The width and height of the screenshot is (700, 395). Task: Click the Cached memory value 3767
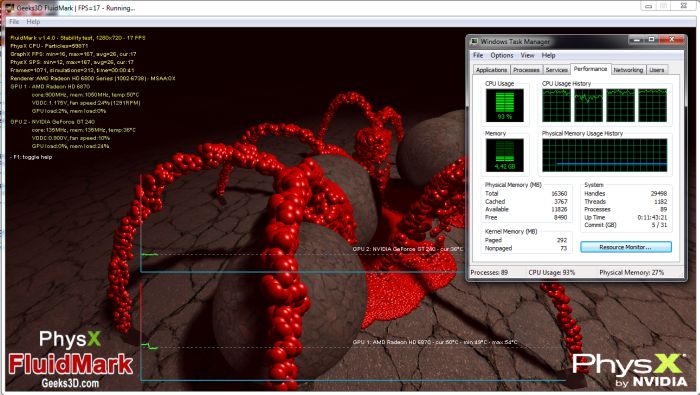tap(561, 201)
